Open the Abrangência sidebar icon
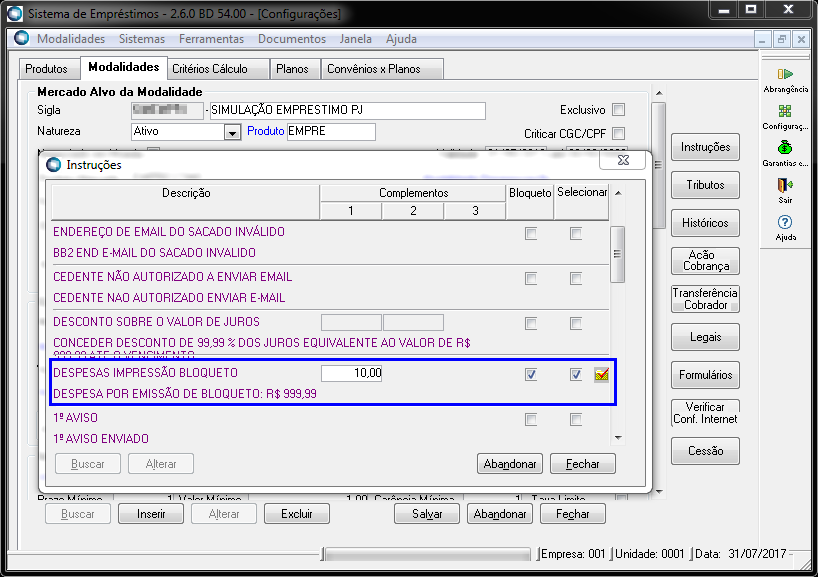Viewport: 818px width, 577px height. [x=785, y=74]
